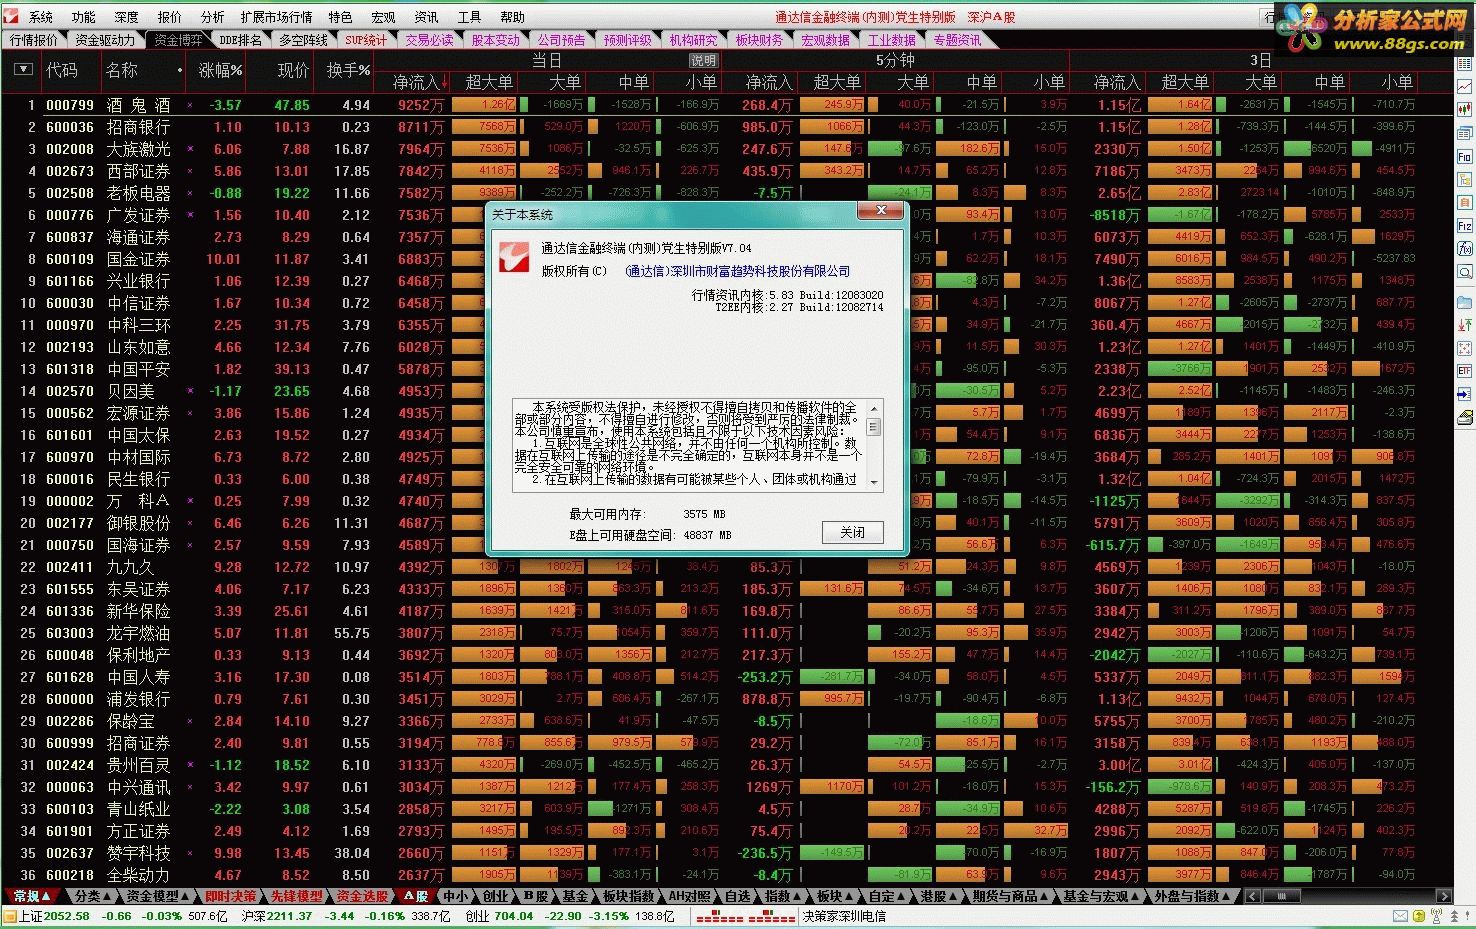The width and height of the screenshot is (1476, 929).
Task: Click the printer icon in right sidebar
Action: (x=1465, y=418)
